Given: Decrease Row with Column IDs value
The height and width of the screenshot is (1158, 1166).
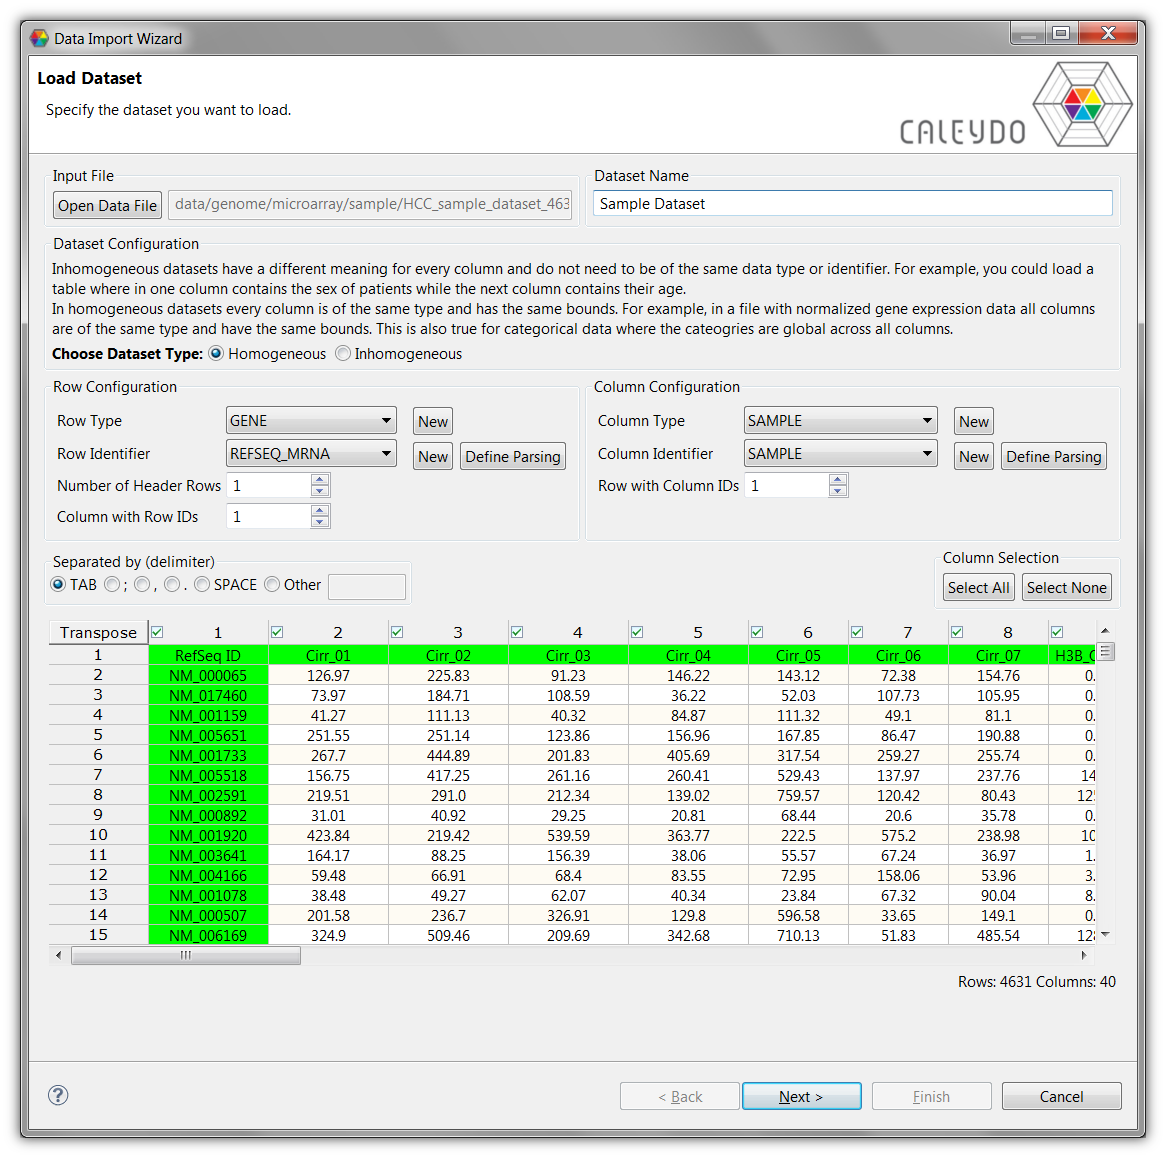Looking at the screenshot, I should [x=838, y=492].
